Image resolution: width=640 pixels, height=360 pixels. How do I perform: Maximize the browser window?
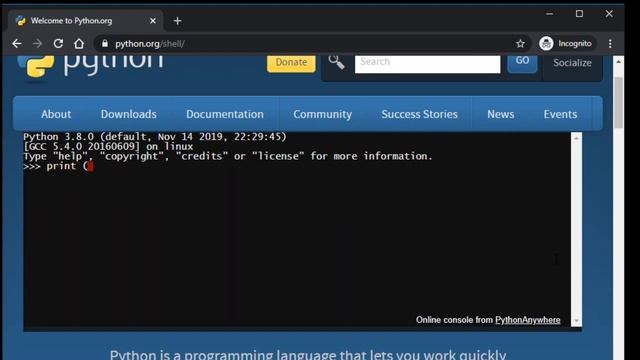(x=579, y=14)
